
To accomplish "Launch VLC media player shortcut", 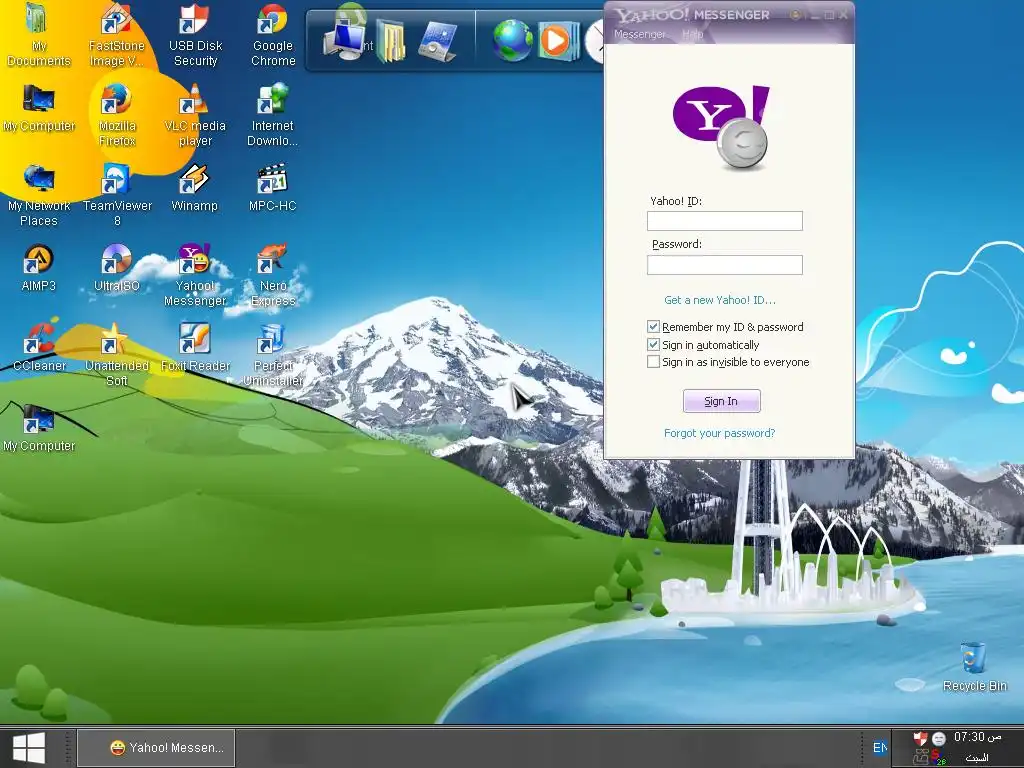I will 195,115.
